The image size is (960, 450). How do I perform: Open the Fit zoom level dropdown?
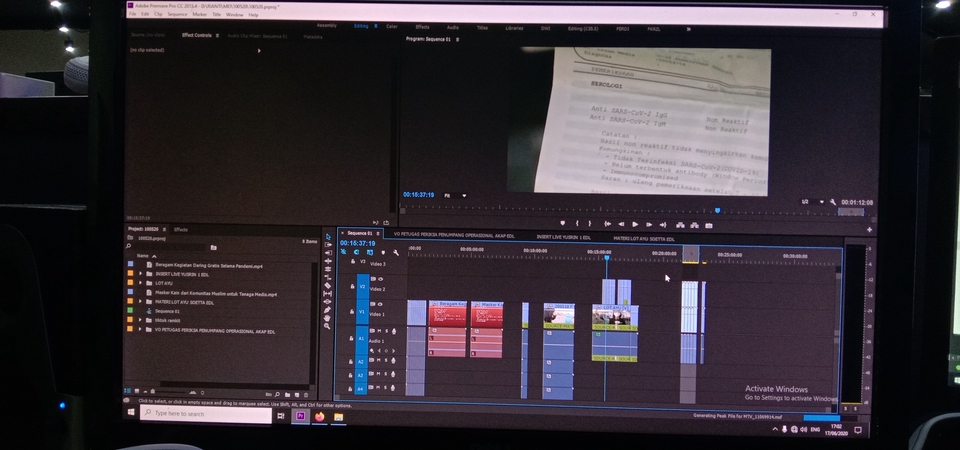[x=456, y=195]
